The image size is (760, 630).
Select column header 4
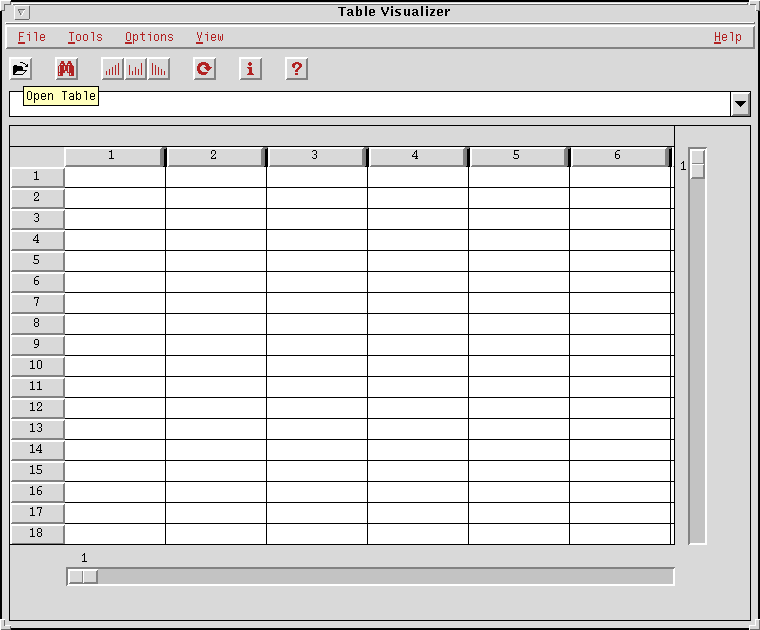point(416,157)
